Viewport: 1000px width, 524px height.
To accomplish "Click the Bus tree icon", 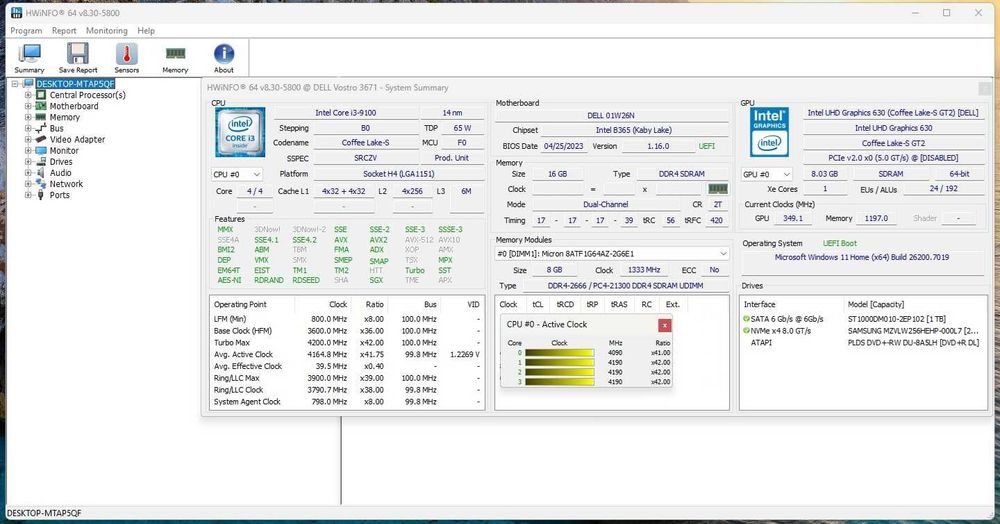I will [x=41, y=128].
